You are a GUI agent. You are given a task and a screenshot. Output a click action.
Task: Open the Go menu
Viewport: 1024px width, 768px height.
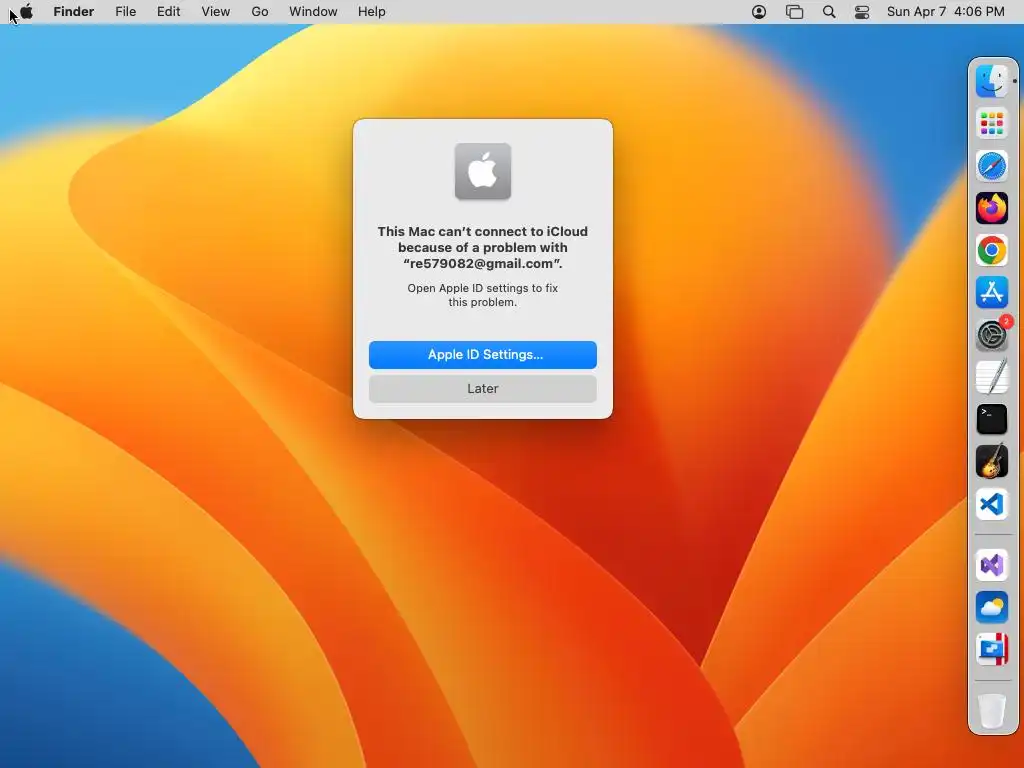pyautogui.click(x=260, y=12)
